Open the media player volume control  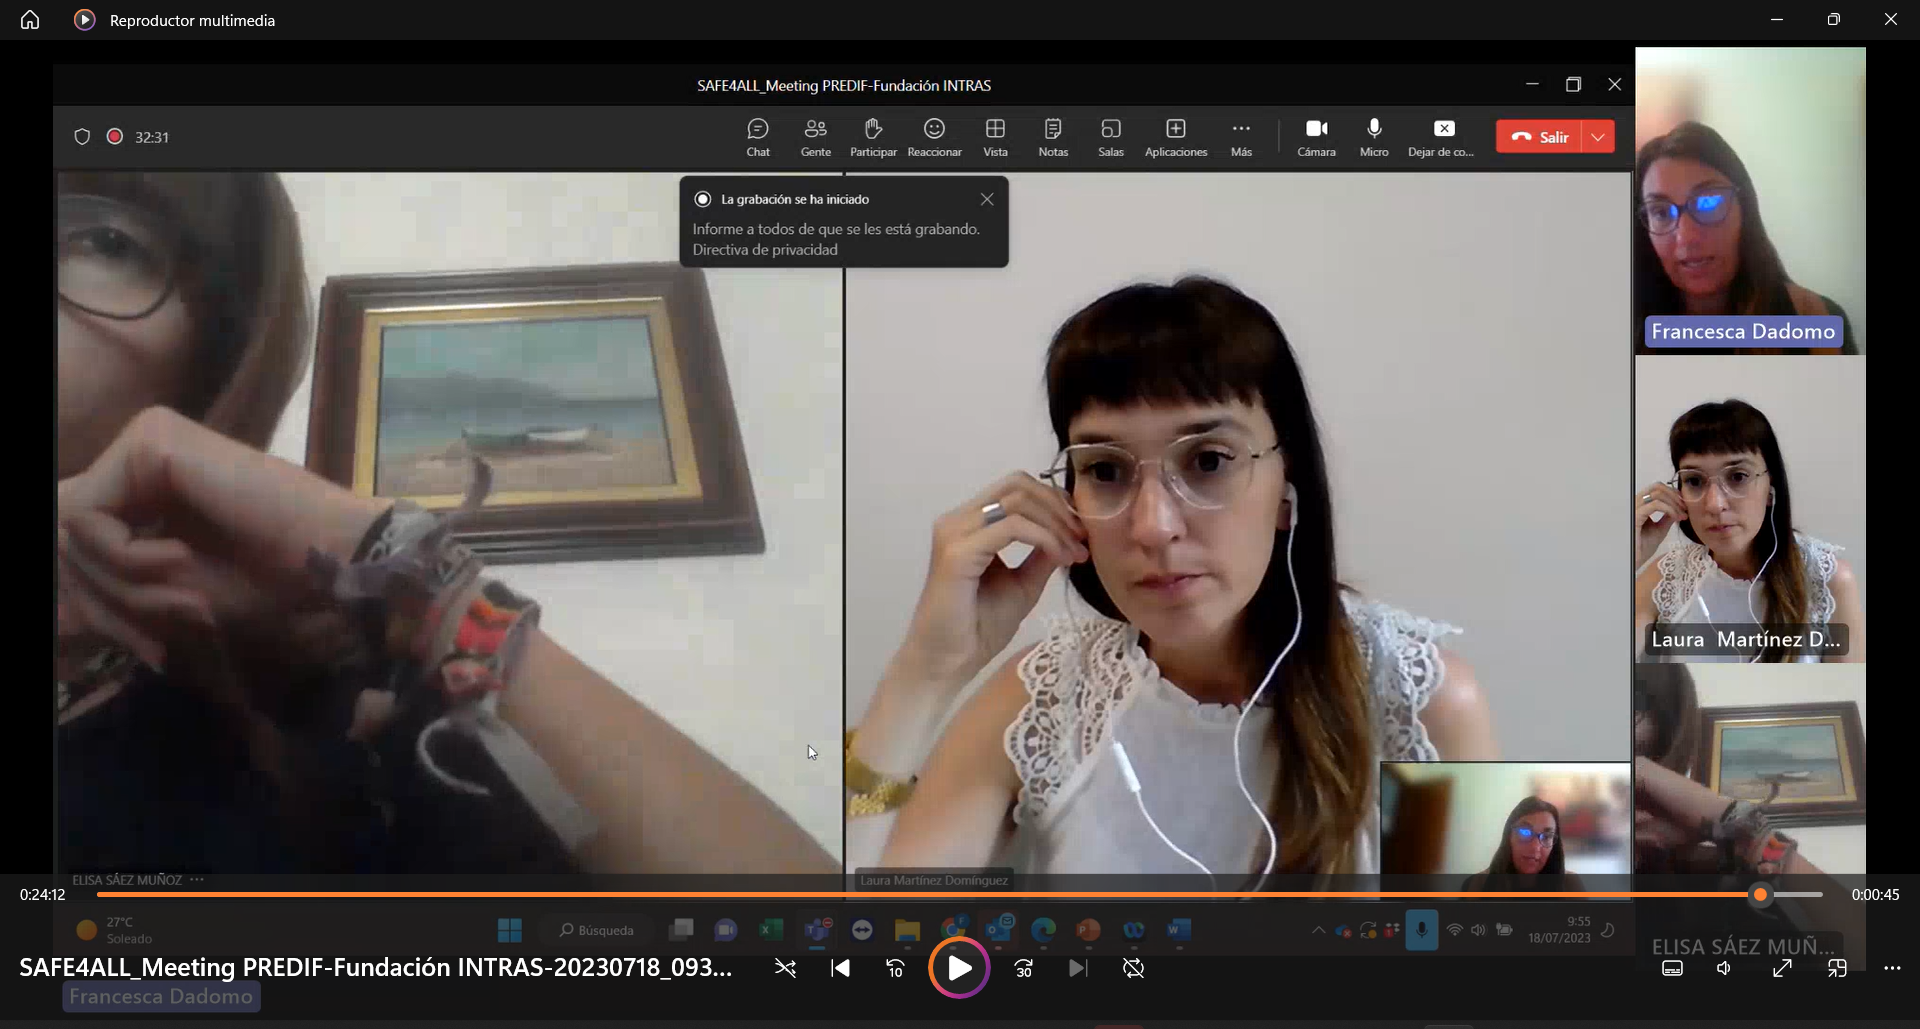coord(1724,968)
